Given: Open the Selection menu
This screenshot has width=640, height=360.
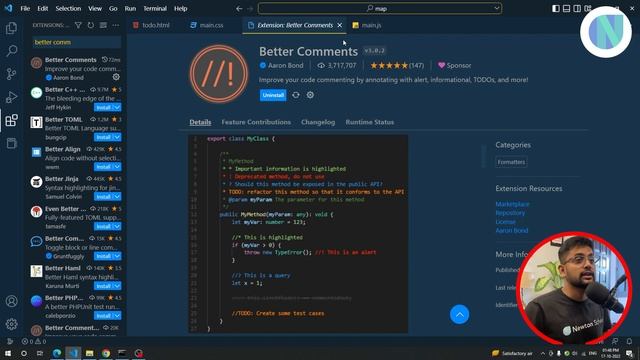Looking at the screenshot, I should 68,9.
